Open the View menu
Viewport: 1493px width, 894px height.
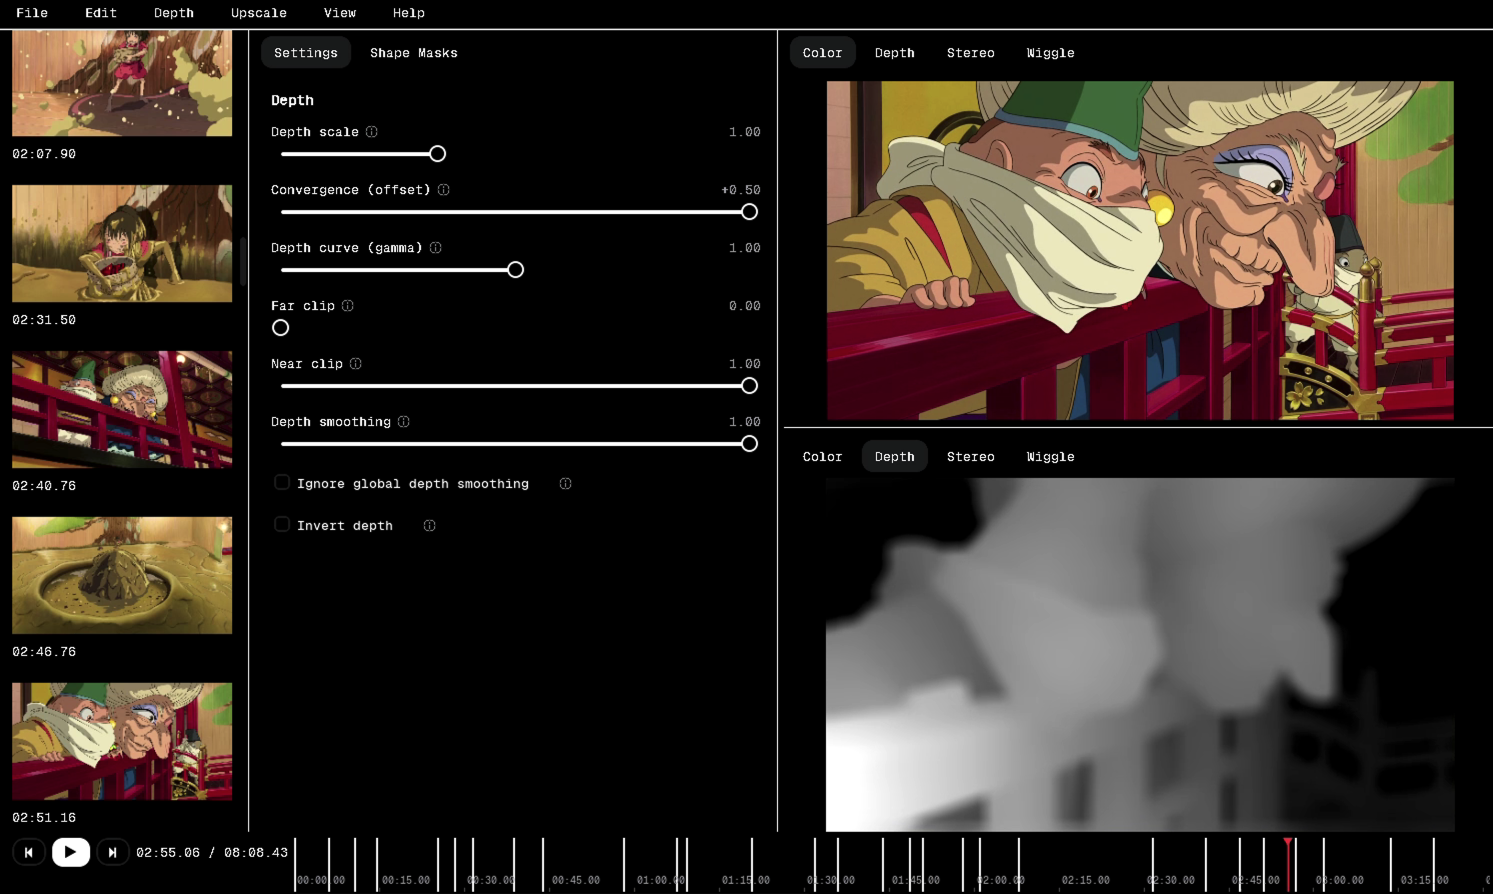pyautogui.click(x=340, y=13)
